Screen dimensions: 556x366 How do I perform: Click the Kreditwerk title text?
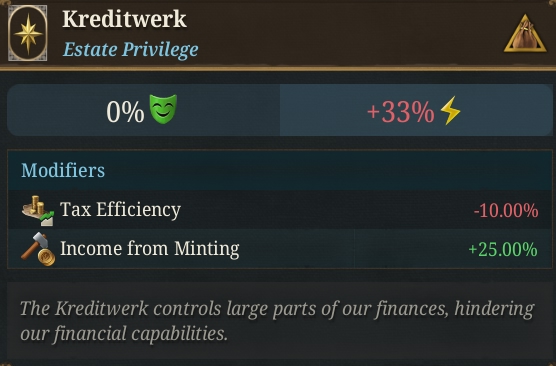click(x=124, y=19)
